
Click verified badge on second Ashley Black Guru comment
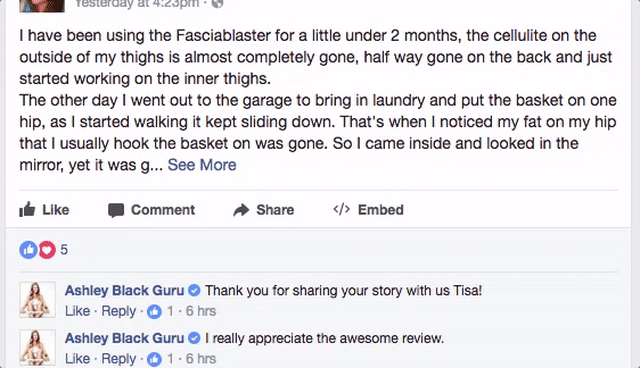[195, 338]
